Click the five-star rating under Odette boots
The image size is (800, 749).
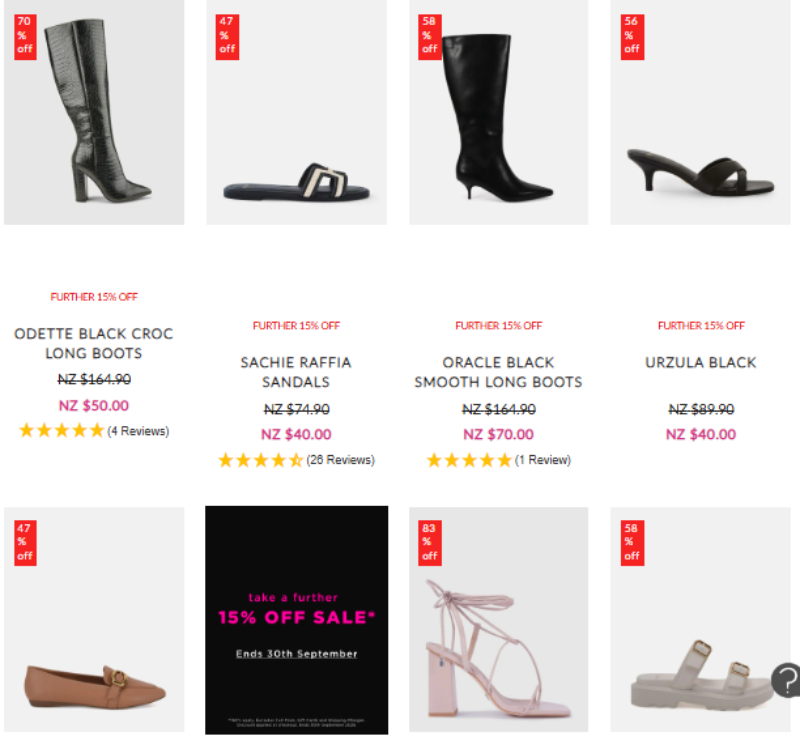tap(61, 431)
